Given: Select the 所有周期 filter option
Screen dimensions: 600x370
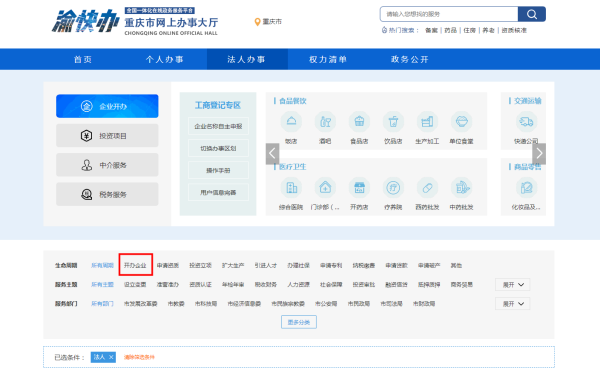Looking at the screenshot, I should pyautogui.click(x=102, y=265).
